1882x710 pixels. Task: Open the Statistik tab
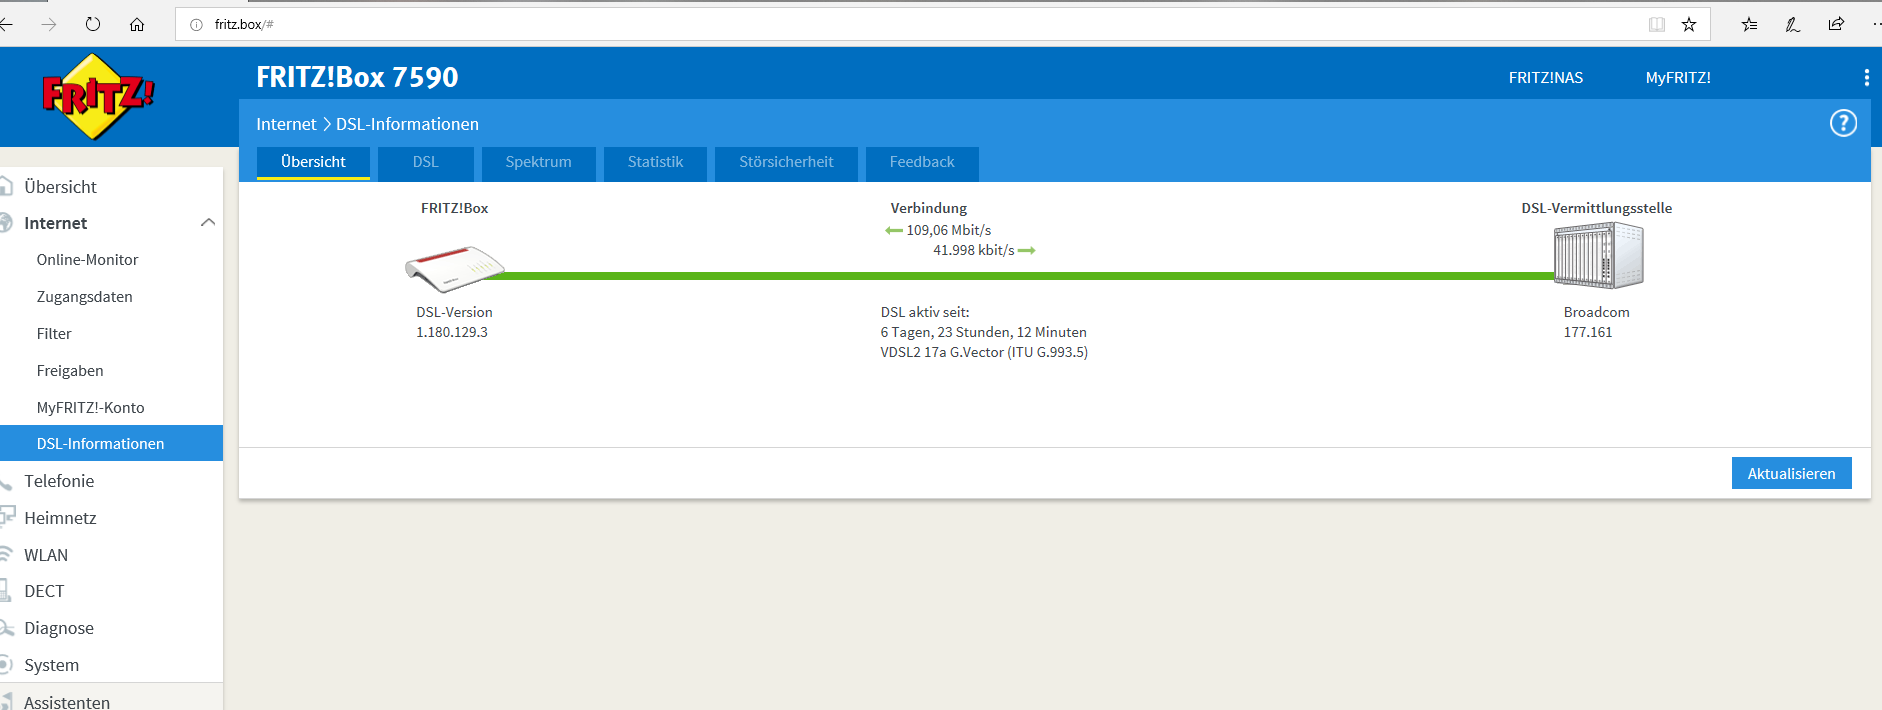pyautogui.click(x=656, y=162)
